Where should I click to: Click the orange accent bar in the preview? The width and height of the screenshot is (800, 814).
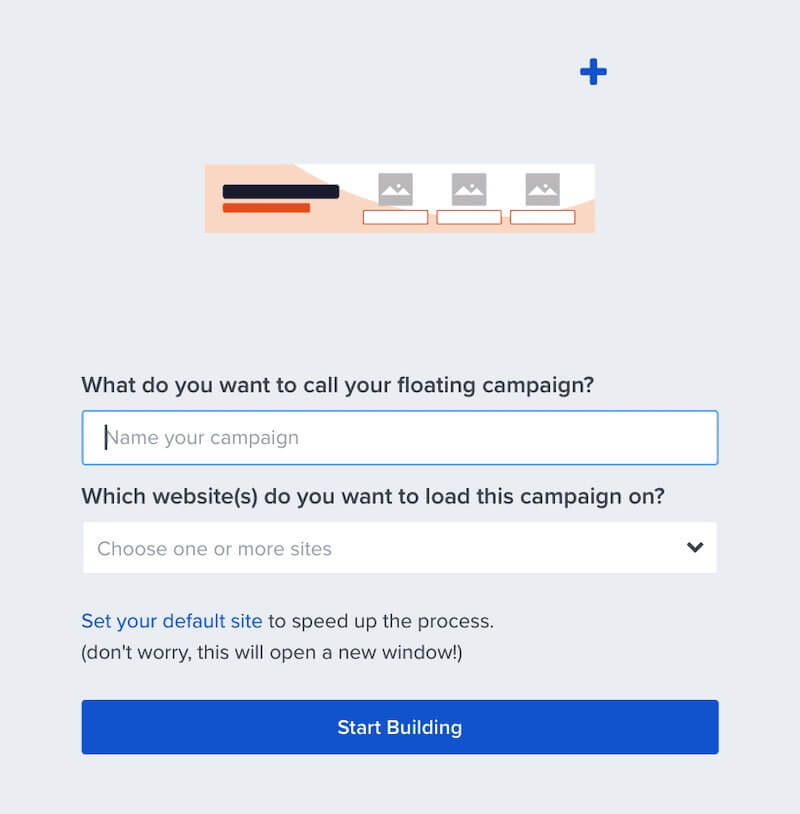point(265,209)
